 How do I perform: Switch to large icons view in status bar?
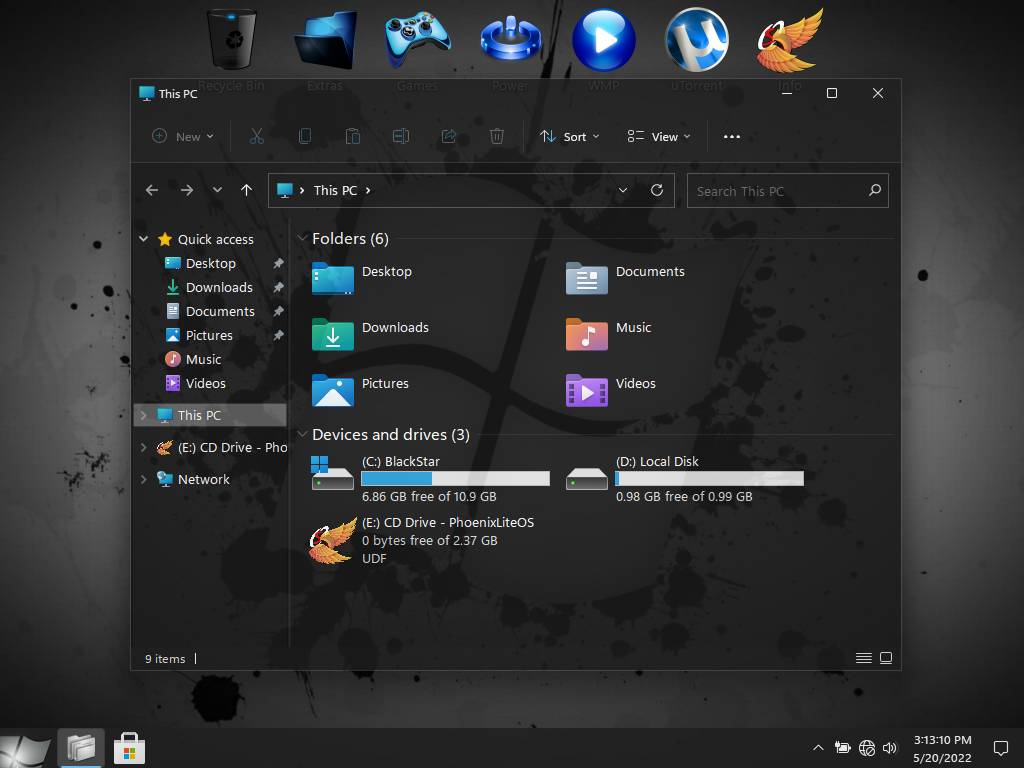pyautogui.click(x=886, y=658)
